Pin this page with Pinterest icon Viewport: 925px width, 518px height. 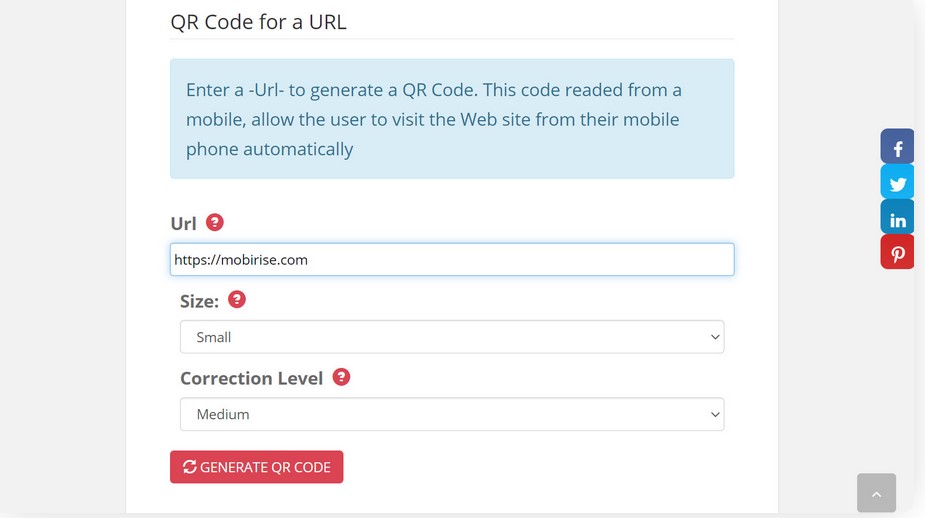pyautogui.click(x=897, y=253)
